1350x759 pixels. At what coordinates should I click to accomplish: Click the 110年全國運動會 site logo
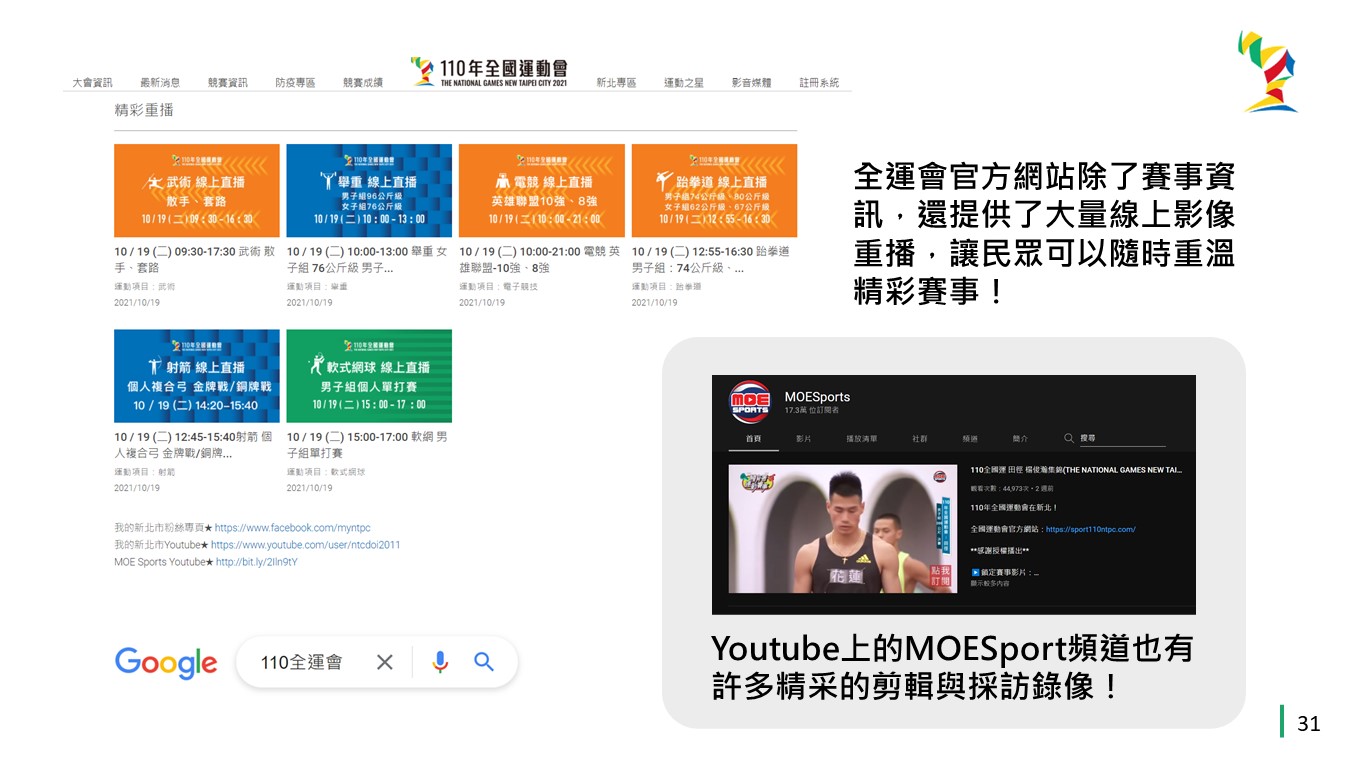(x=490, y=71)
